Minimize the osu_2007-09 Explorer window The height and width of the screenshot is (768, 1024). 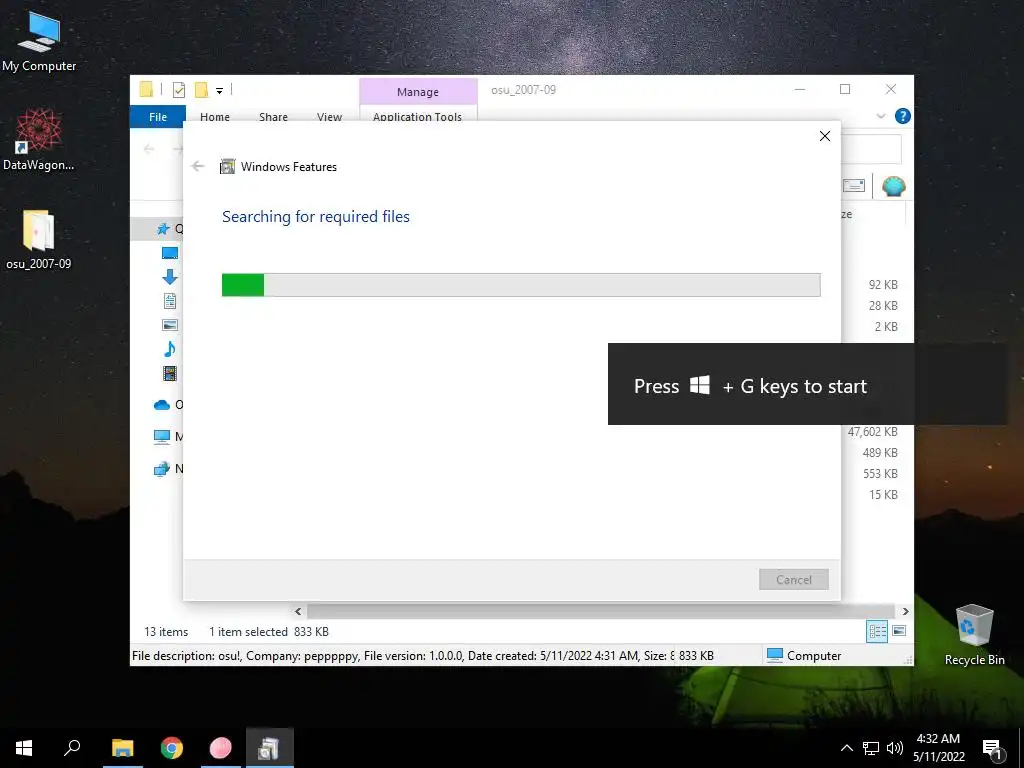pos(800,89)
